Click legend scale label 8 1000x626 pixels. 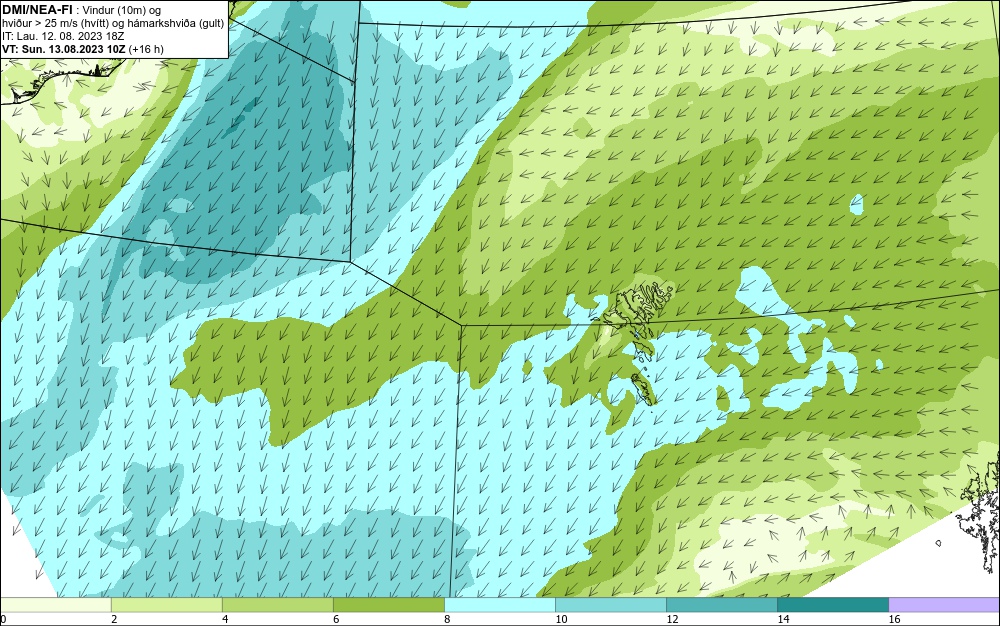[446, 619]
